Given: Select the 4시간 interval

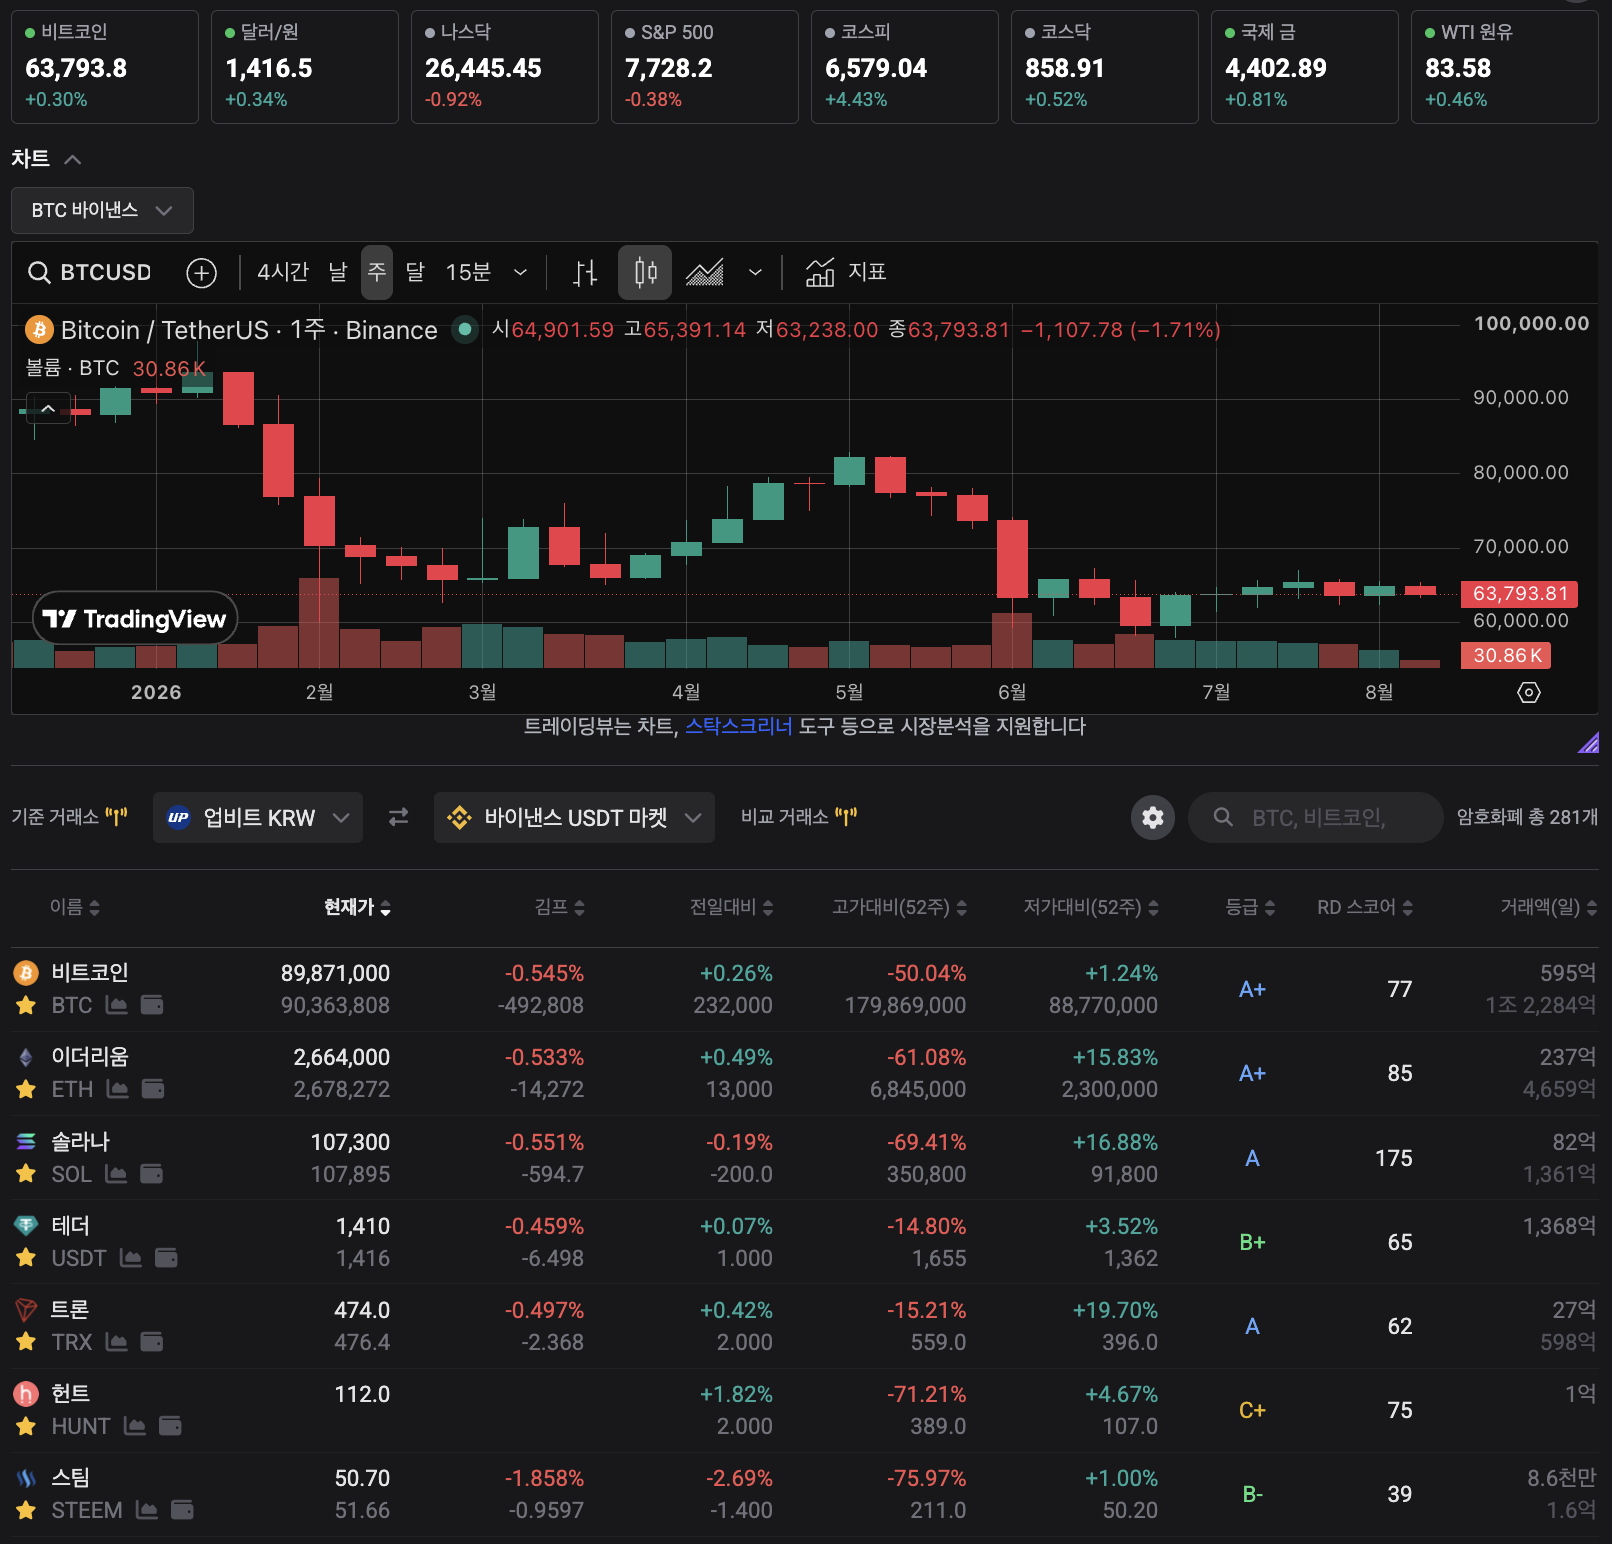Looking at the screenshot, I should (283, 272).
